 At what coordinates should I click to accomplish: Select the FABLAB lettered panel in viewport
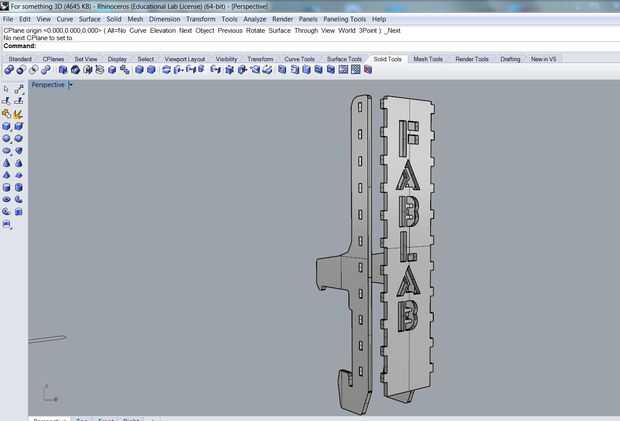(409, 249)
